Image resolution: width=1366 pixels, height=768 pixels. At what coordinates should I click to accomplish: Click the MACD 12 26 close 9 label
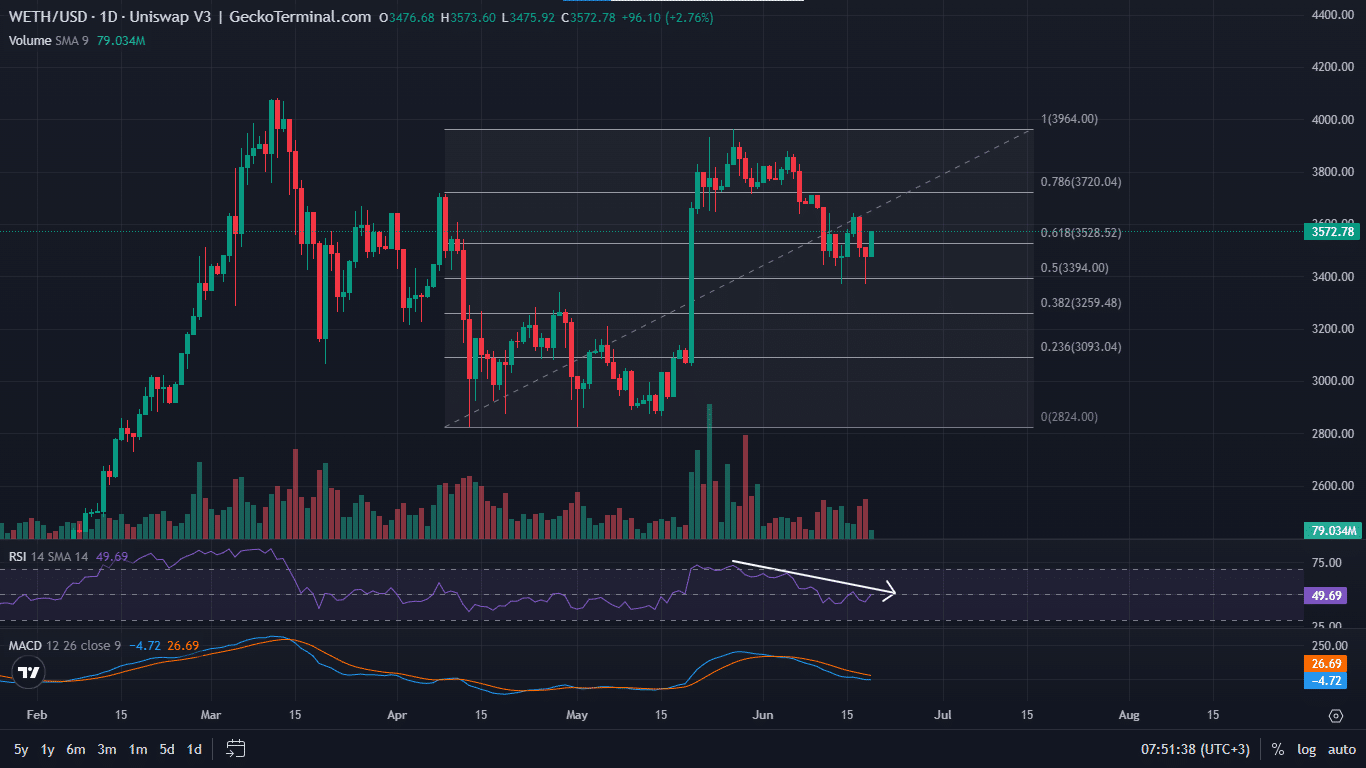tap(65, 646)
